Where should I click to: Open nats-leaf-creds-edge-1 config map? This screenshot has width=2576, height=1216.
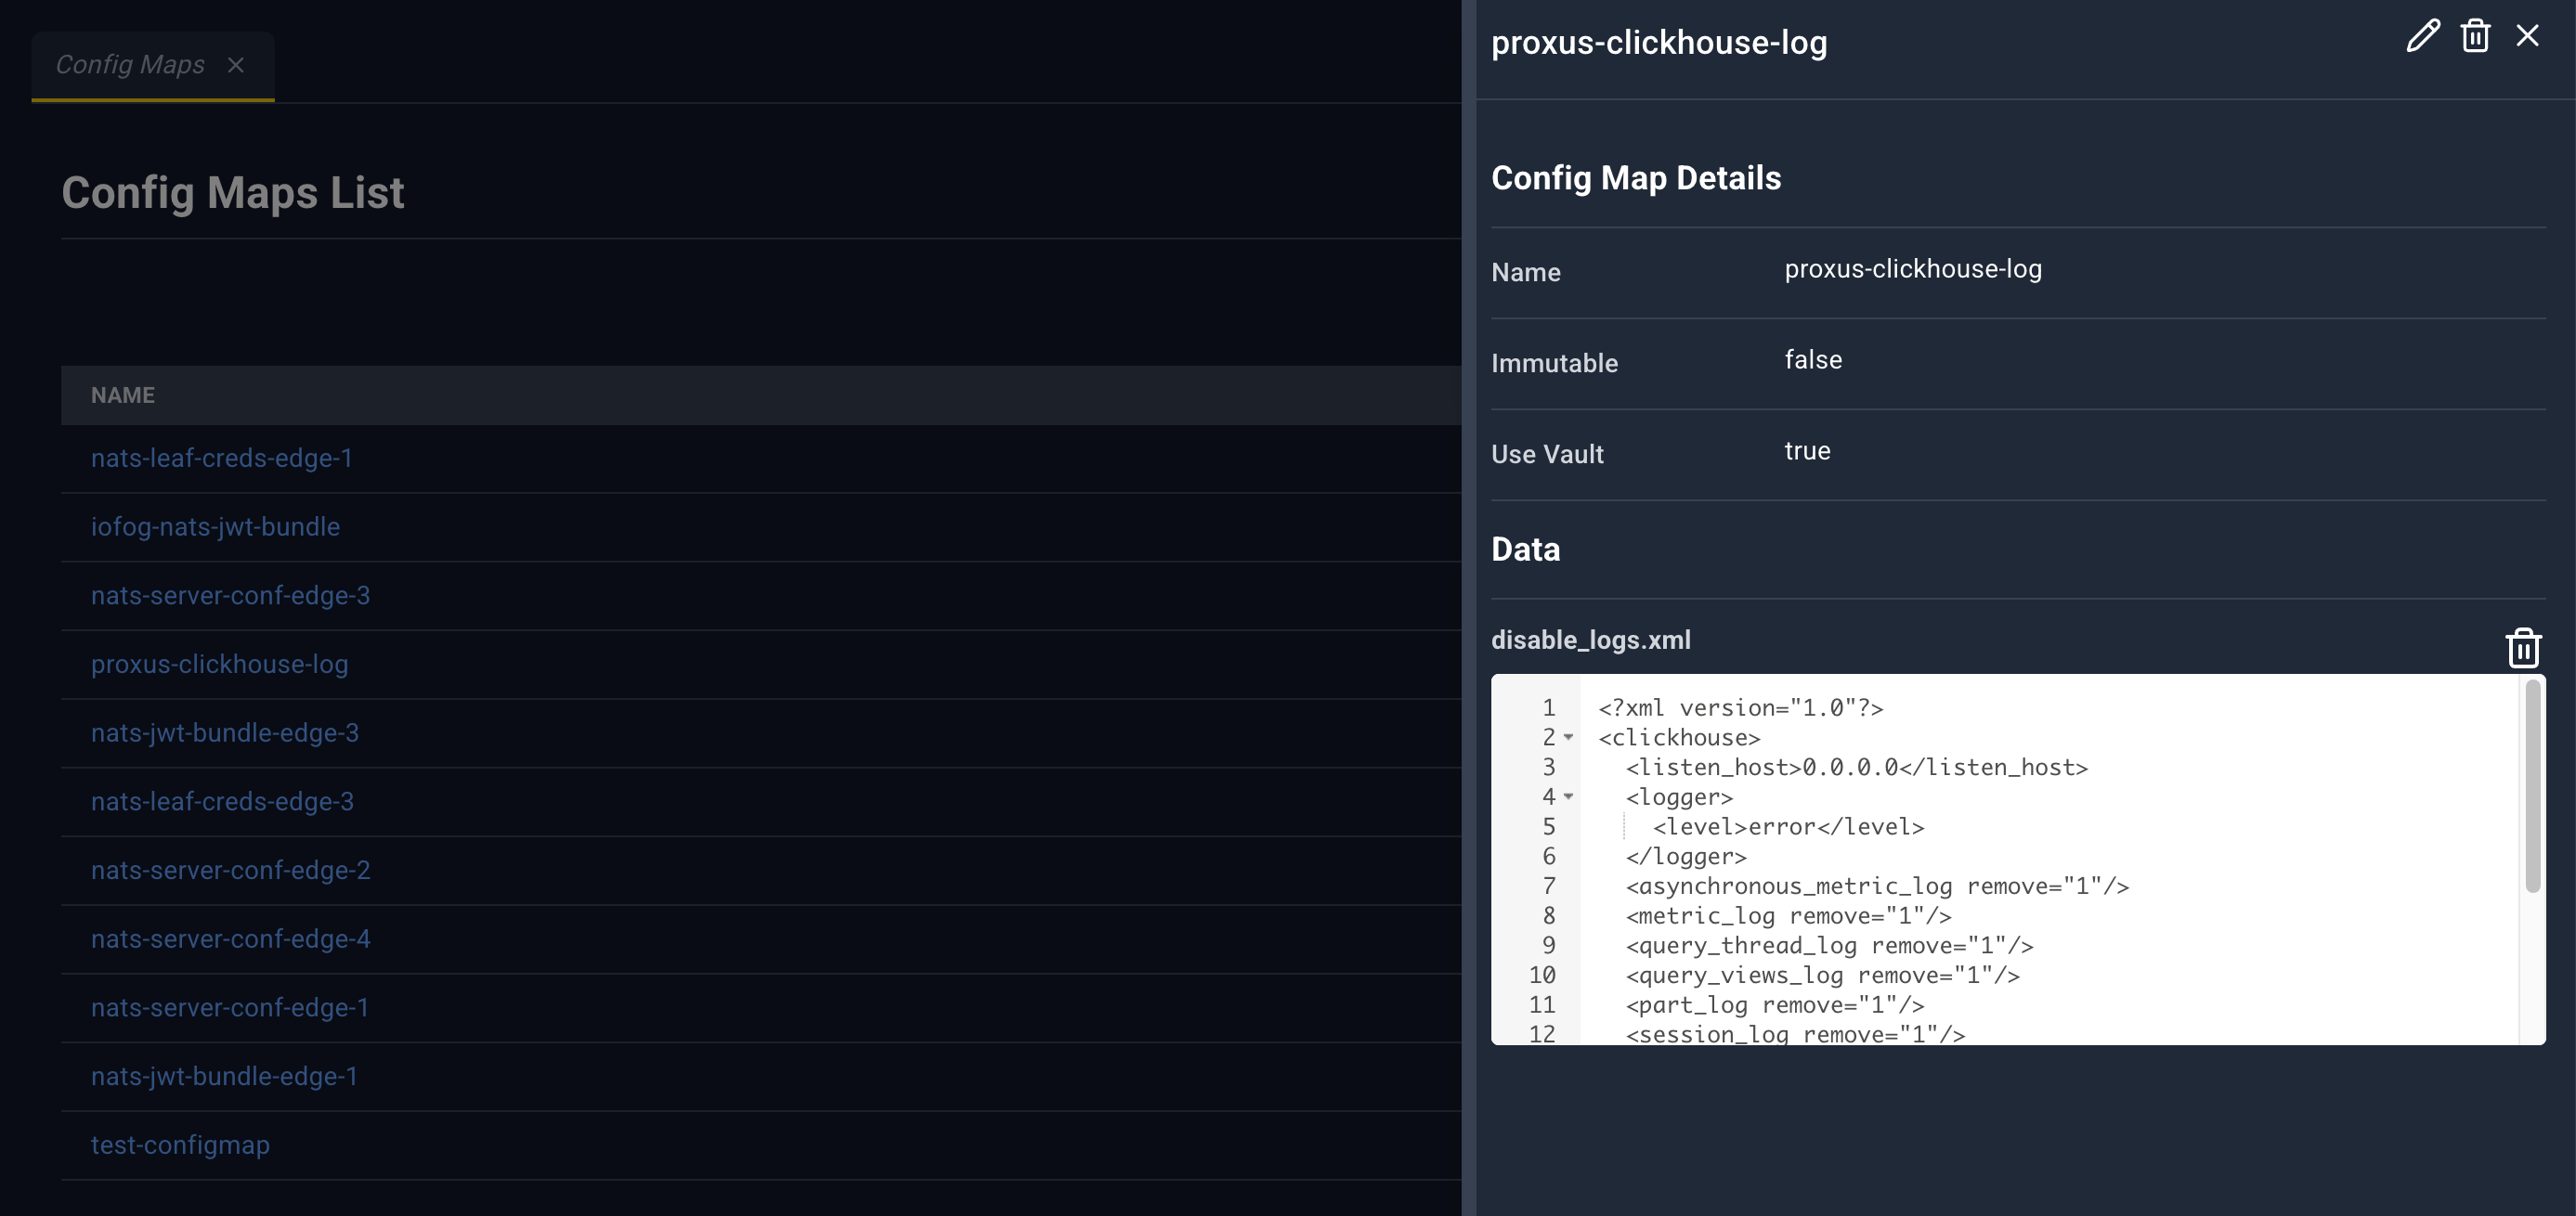point(222,458)
